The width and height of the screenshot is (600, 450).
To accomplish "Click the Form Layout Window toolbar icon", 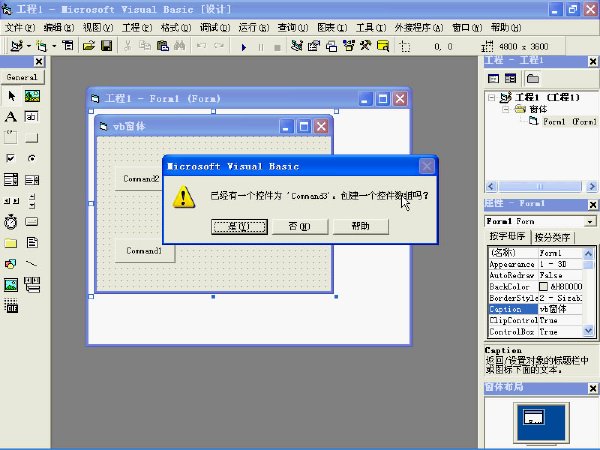I will (331, 46).
